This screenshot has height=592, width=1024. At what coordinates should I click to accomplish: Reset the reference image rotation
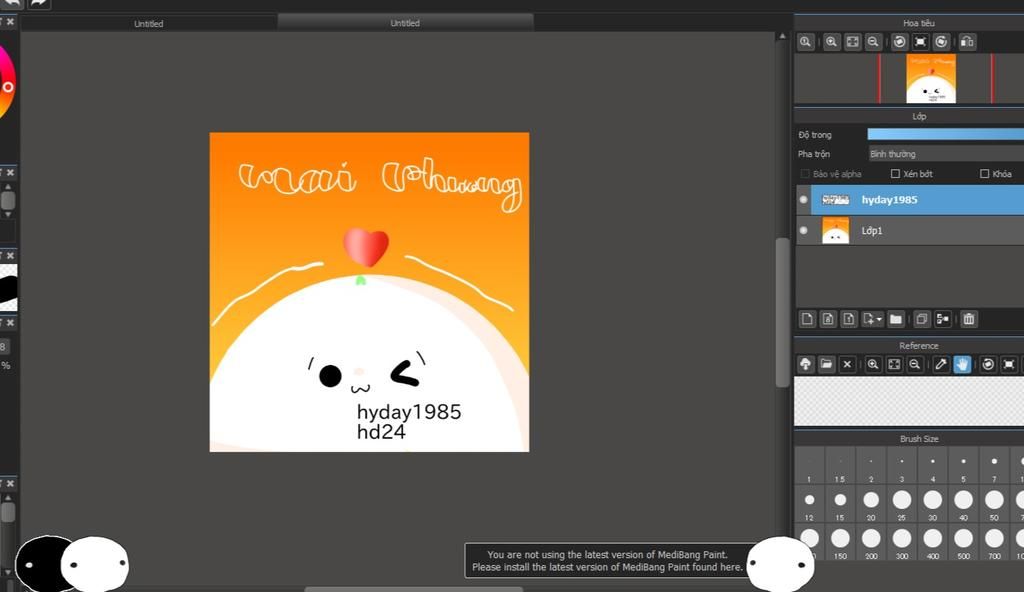(1009, 364)
